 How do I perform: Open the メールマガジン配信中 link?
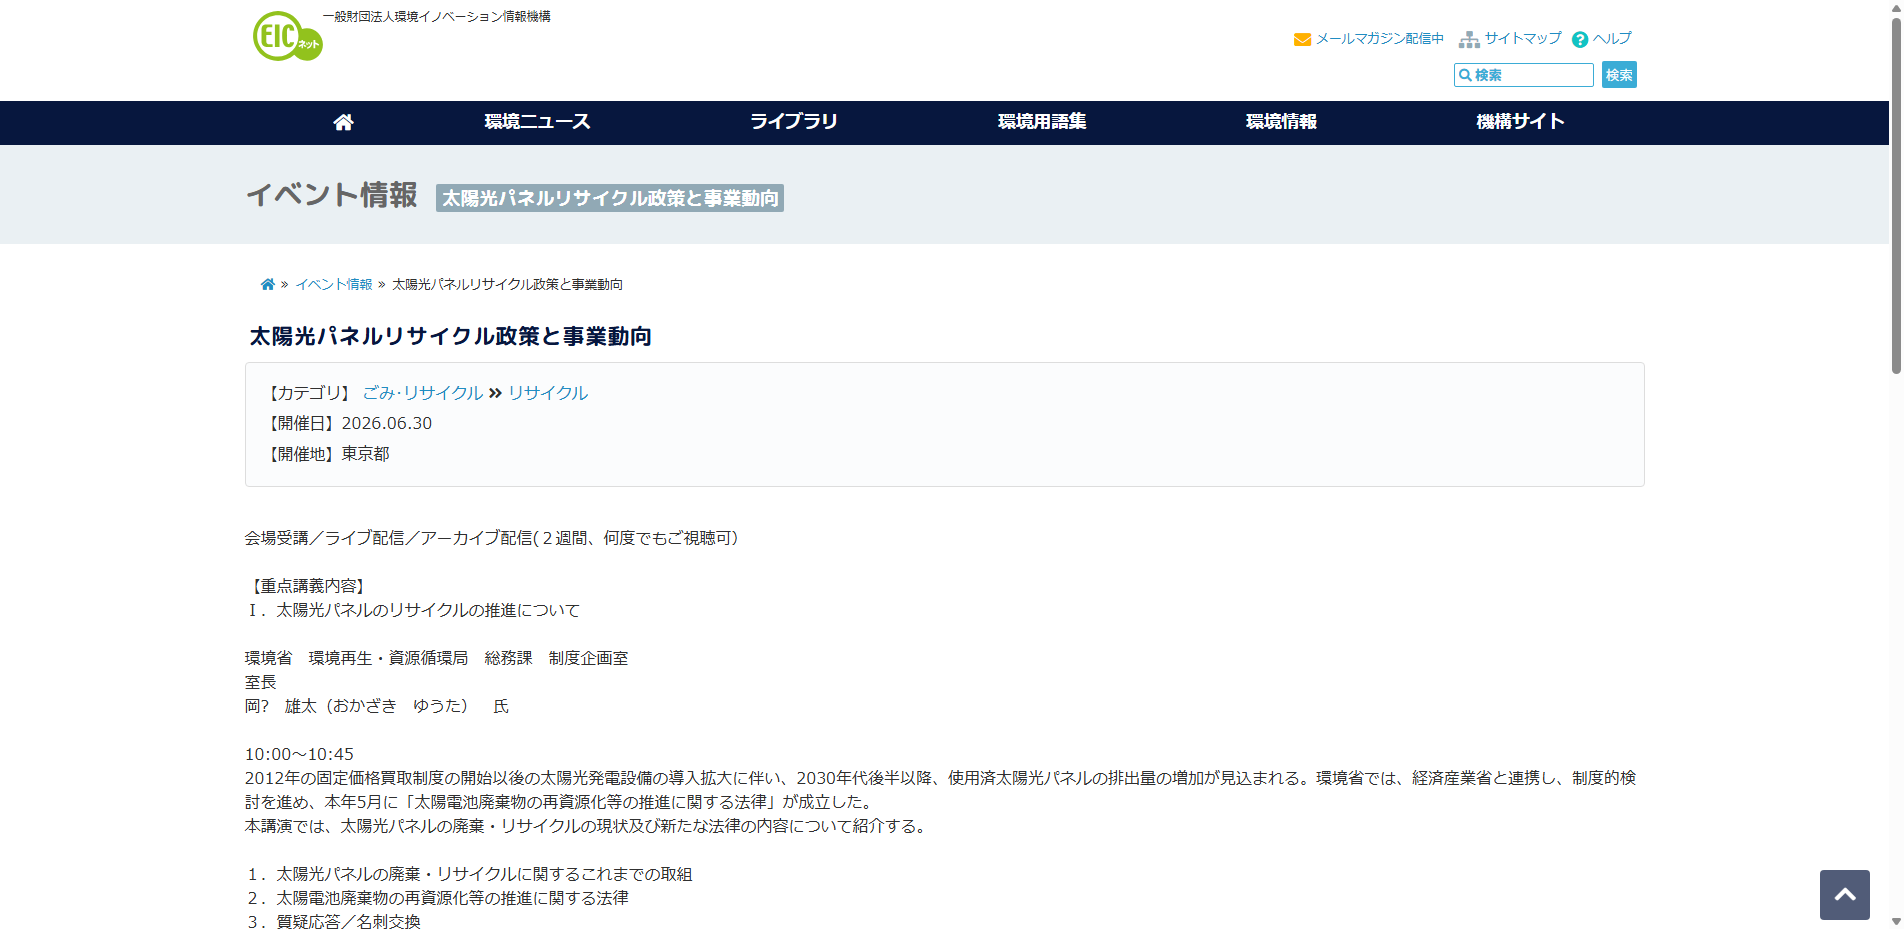click(x=1379, y=38)
